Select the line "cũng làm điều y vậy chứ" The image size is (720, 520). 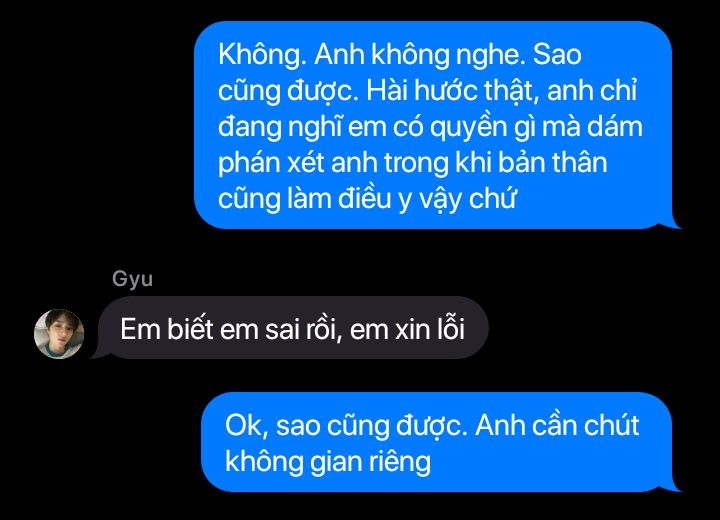click(367, 199)
